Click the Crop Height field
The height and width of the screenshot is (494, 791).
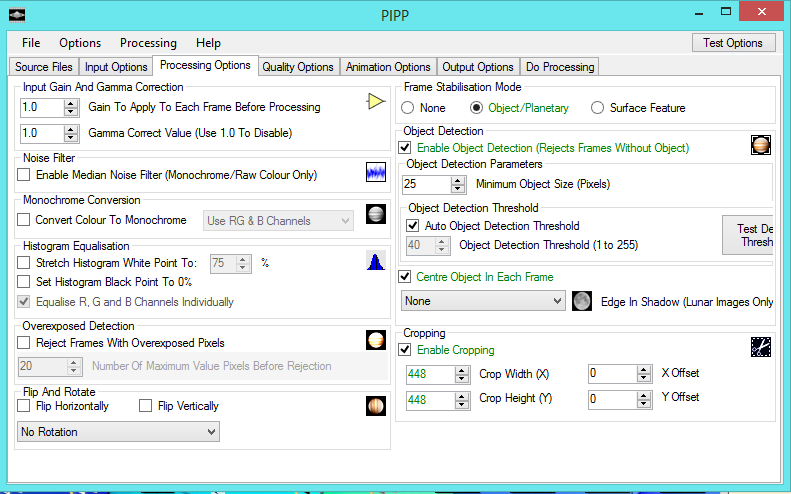pos(430,400)
